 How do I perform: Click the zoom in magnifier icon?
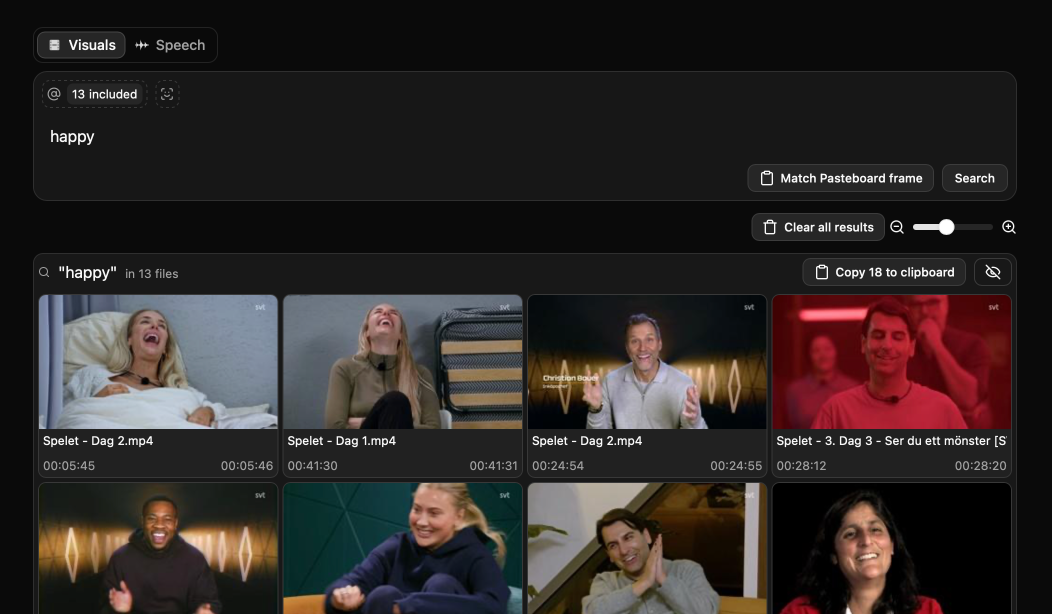1009,227
